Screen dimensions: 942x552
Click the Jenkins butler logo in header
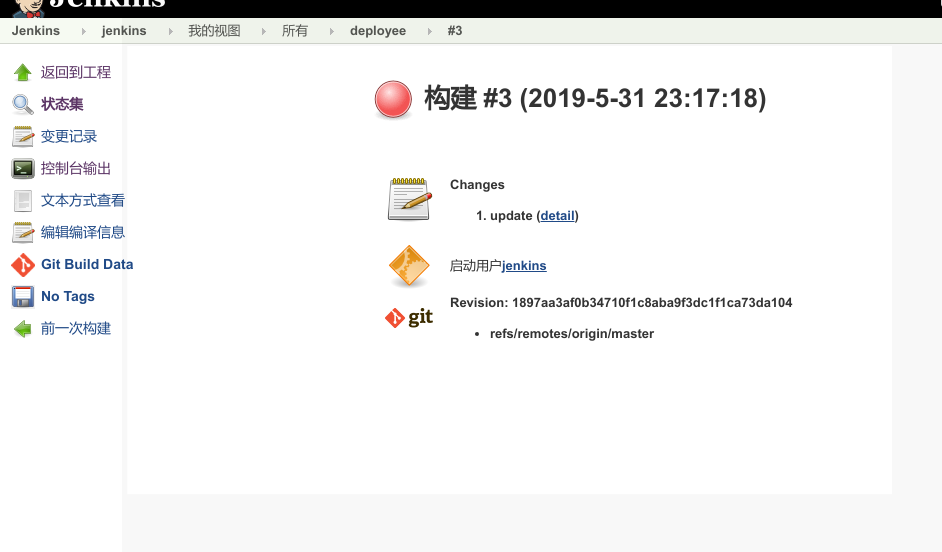coord(28,8)
